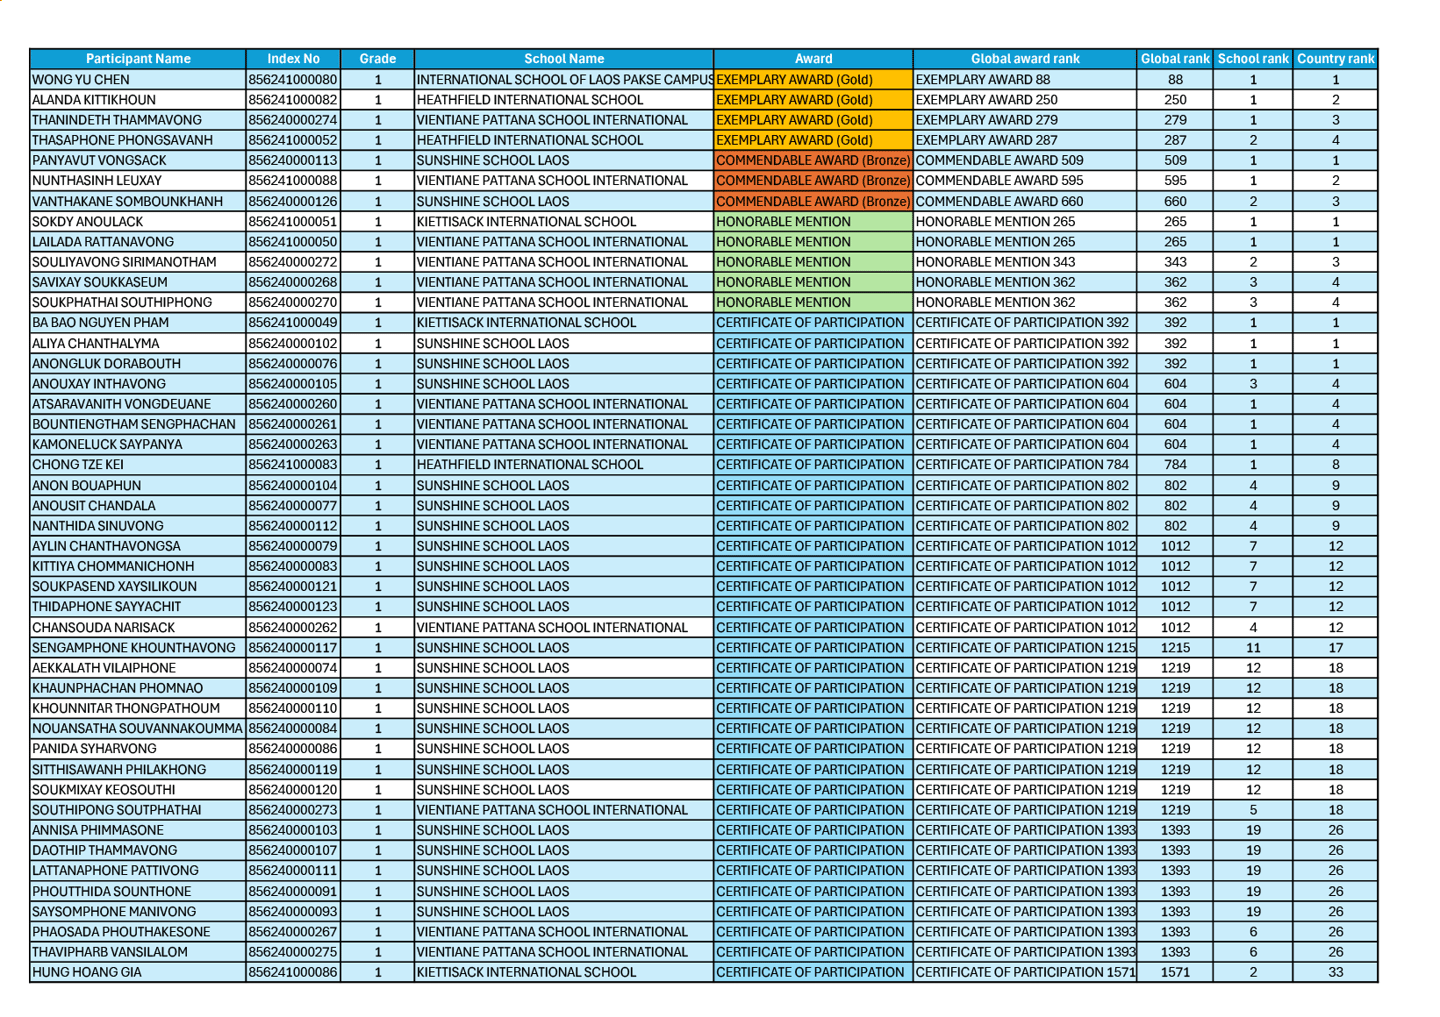Screen dimensions: 1440x1017
Task: Select index number 856240000275
Action: (x=294, y=952)
